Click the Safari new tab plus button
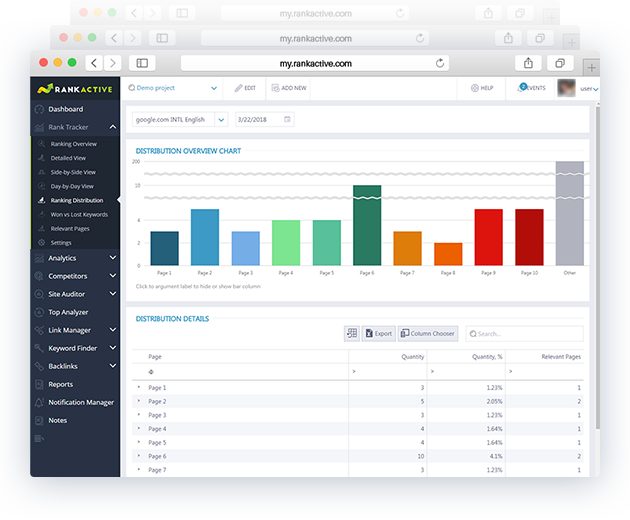This screenshot has width=630, height=520. point(591,68)
